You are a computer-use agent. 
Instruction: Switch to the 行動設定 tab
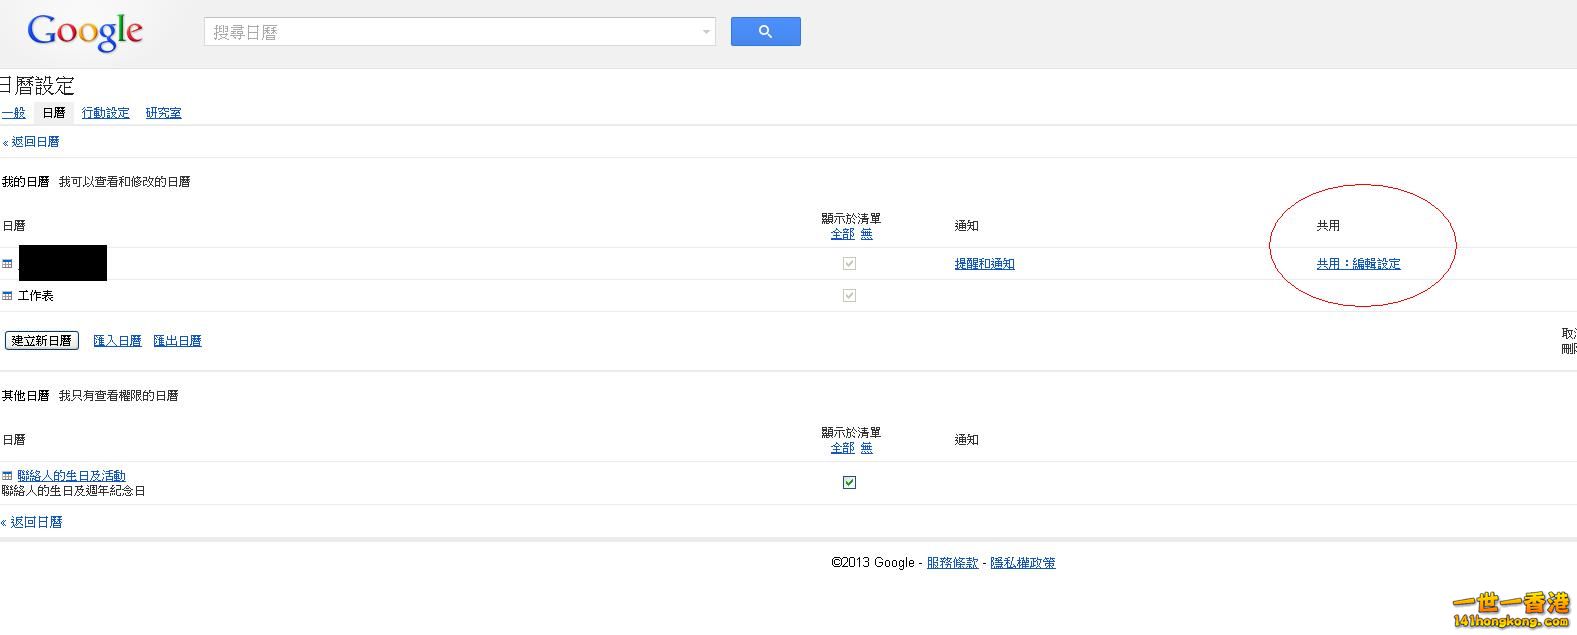pyautogui.click(x=105, y=113)
